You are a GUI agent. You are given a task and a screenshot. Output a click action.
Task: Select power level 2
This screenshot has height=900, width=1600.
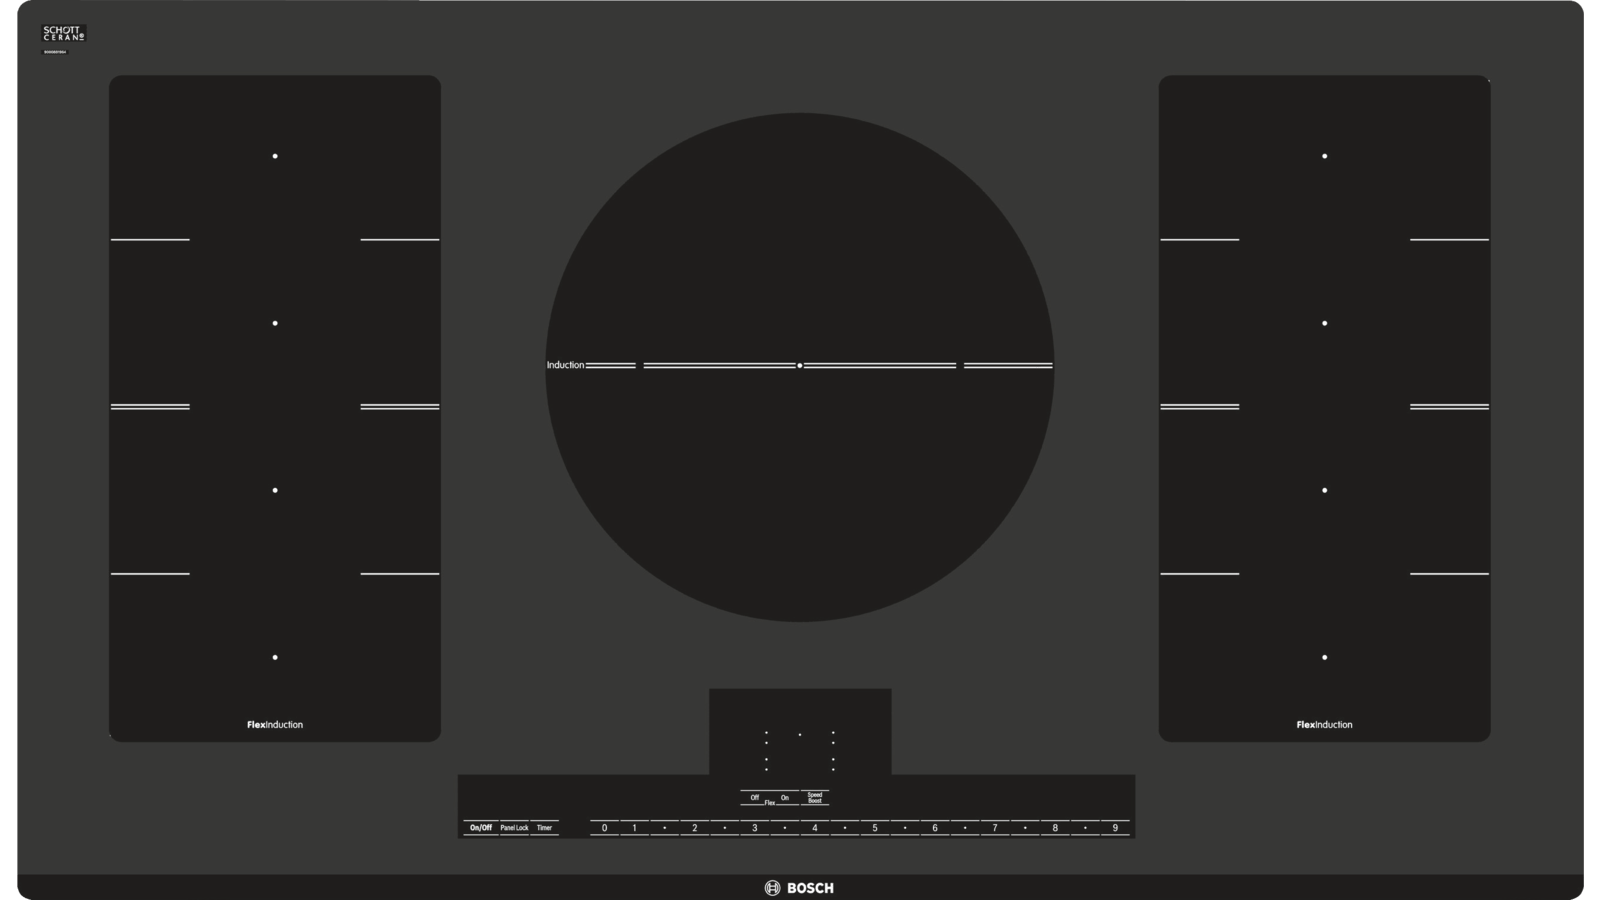click(x=694, y=828)
